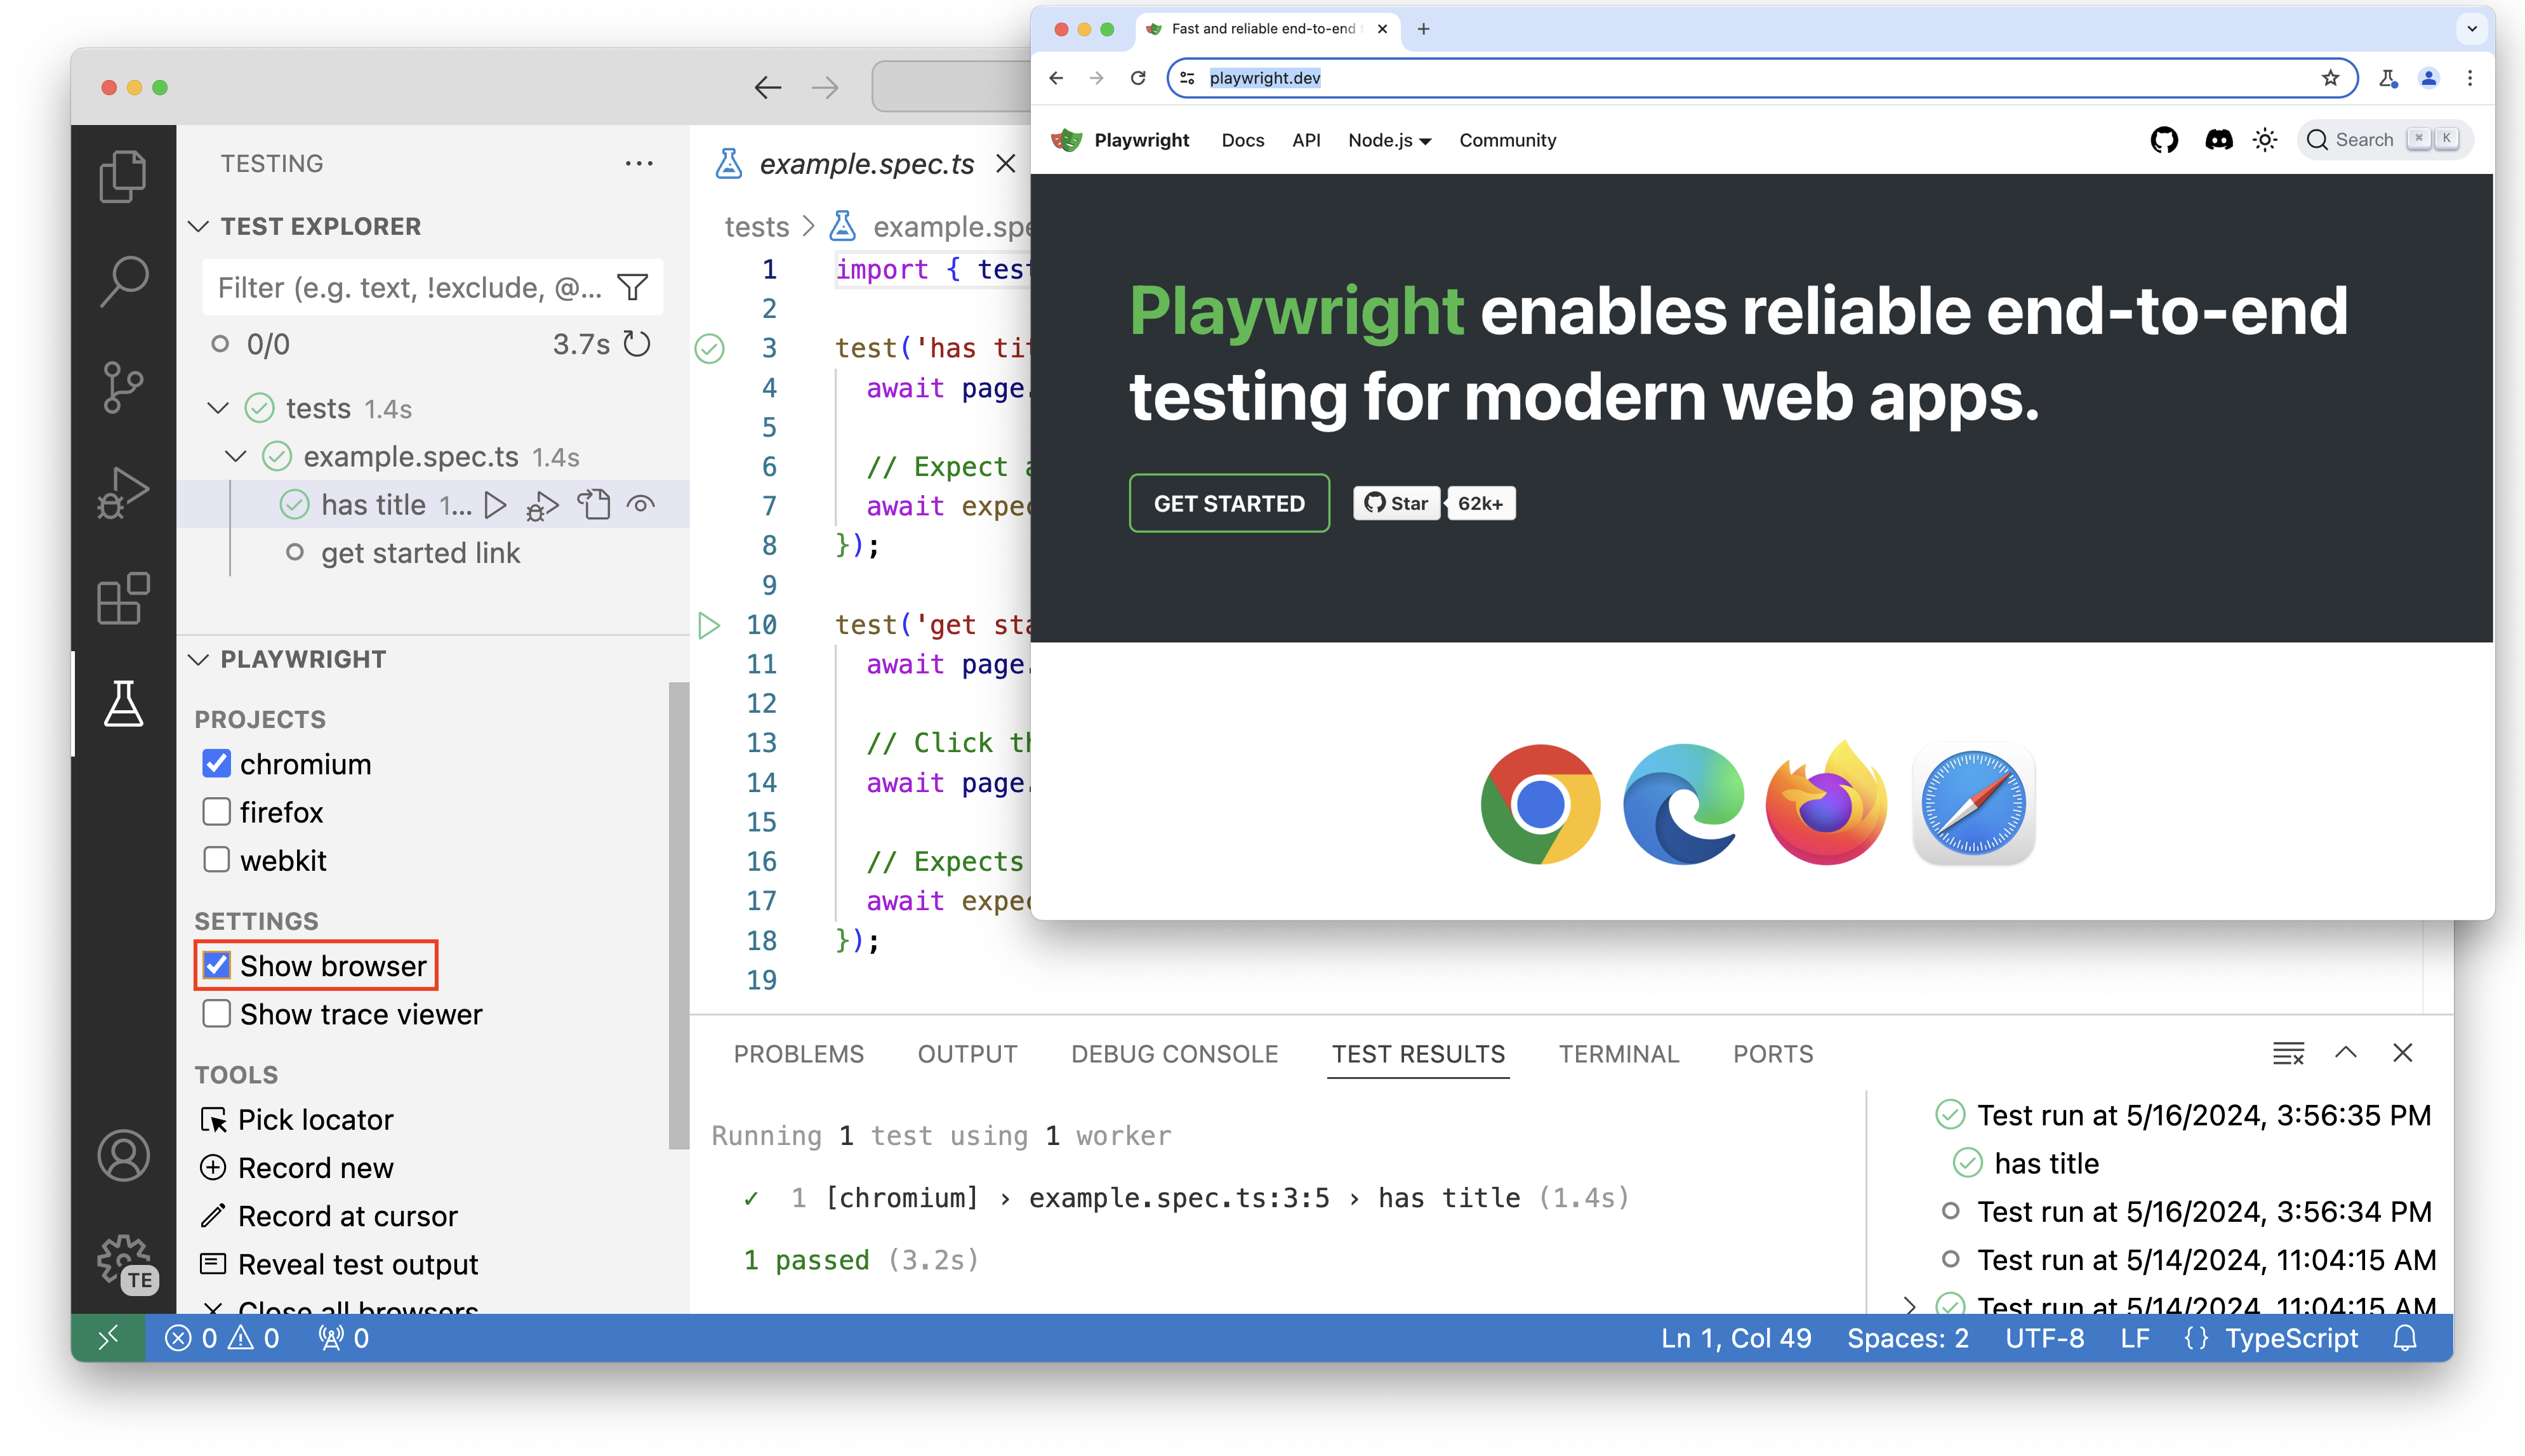Toggle the site theme with the sun icon
The width and height of the screenshot is (2525, 1456).
2265,140
